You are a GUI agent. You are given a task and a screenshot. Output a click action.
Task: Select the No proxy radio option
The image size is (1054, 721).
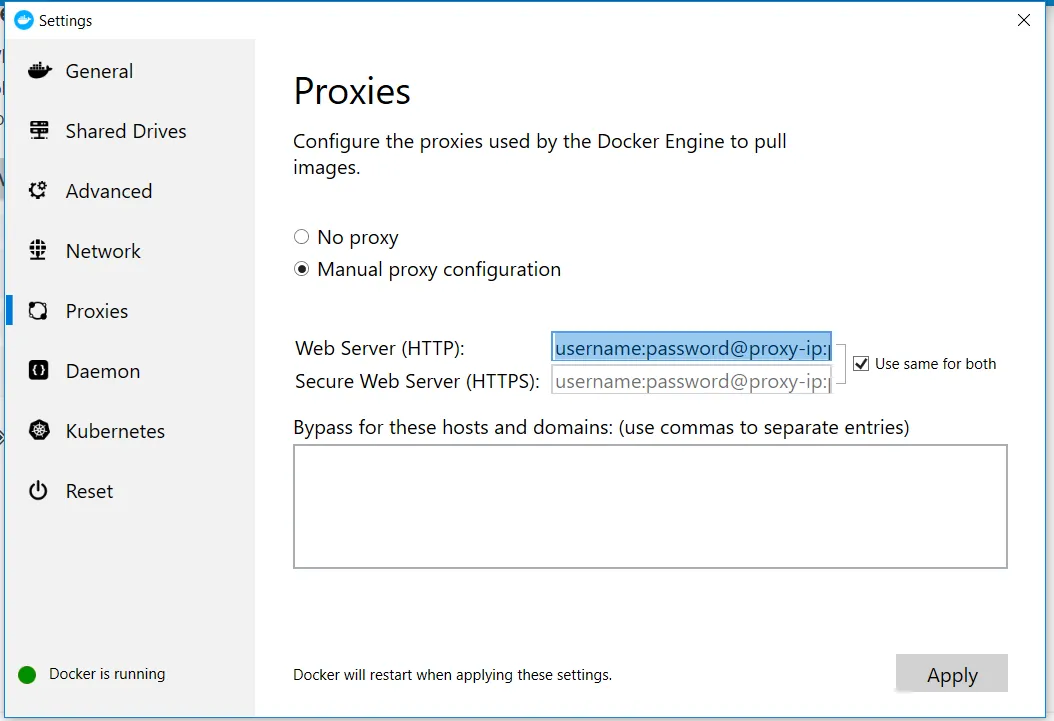[302, 238]
